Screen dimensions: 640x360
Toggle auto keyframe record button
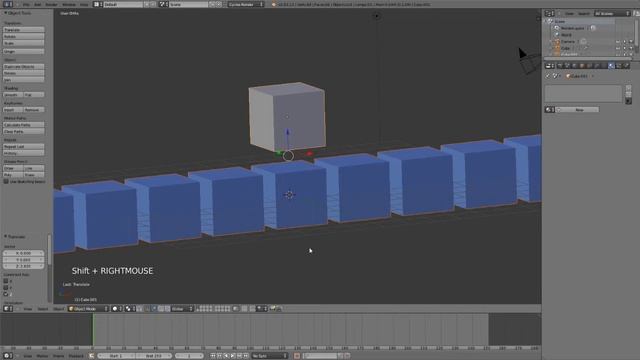click(x=297, y=356)
